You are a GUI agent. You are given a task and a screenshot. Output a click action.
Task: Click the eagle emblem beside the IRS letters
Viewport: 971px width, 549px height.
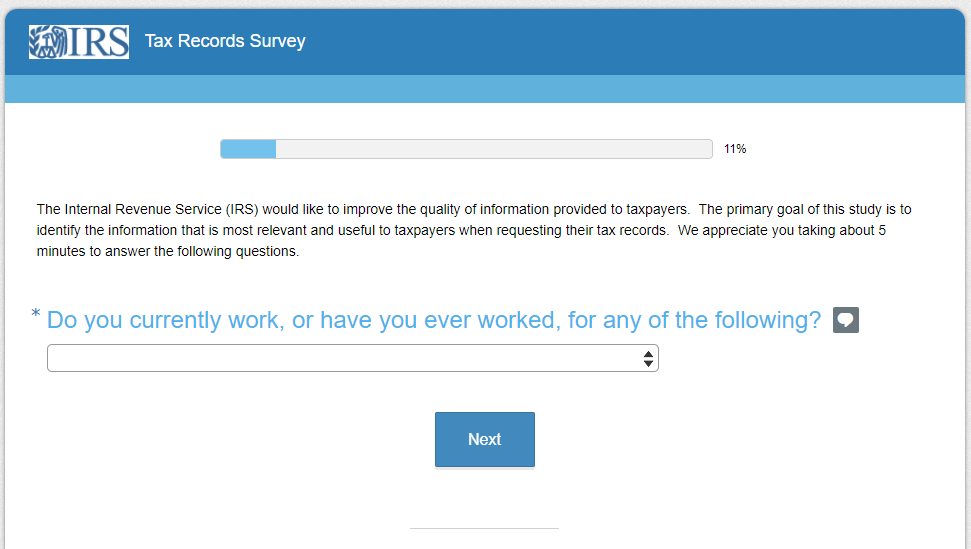tap(46, 41)
